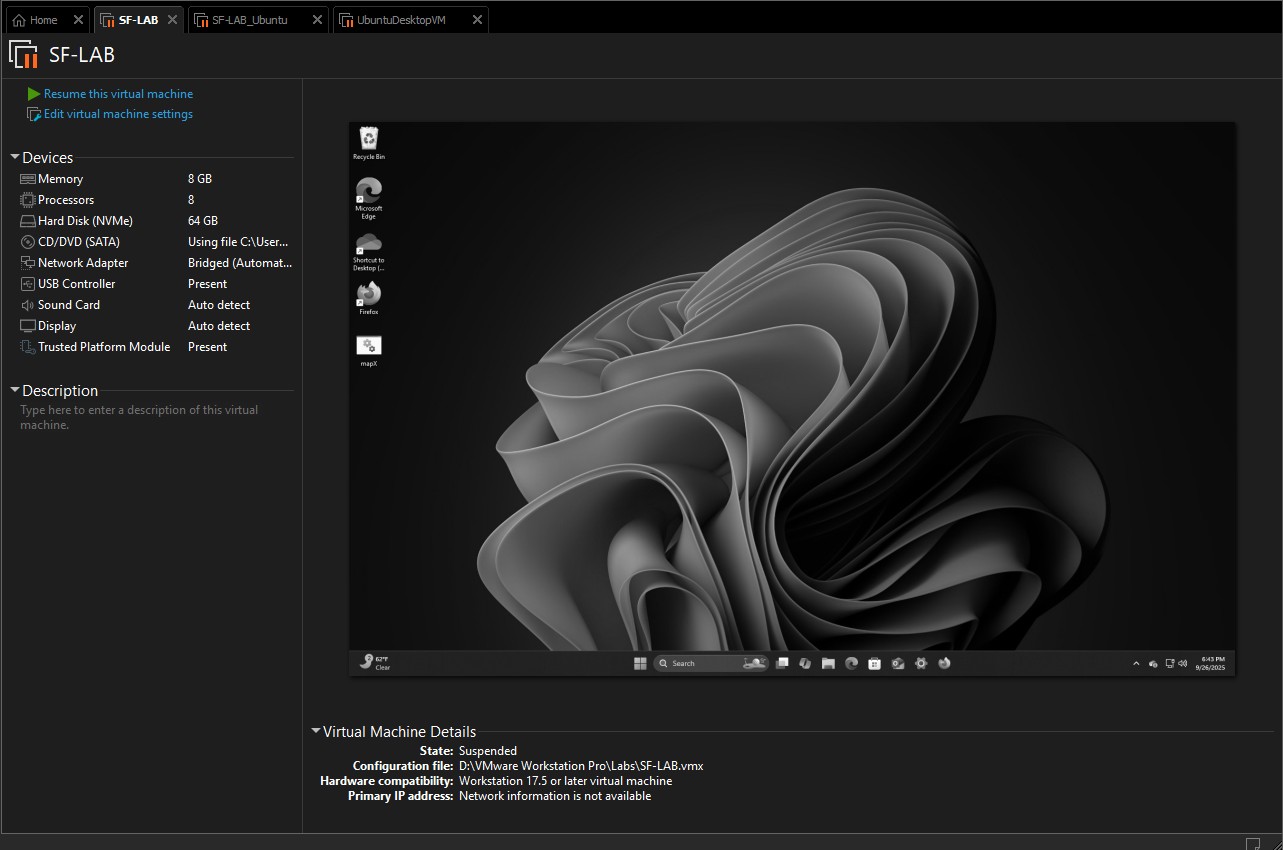Select the Network Adapter icon
The image size is (1283, 850).
(x=28, y=263)
